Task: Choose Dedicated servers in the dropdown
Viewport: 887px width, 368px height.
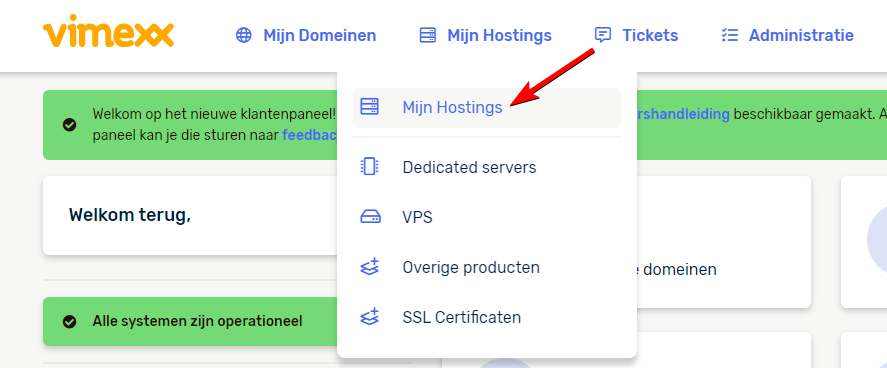Action: [486, 167]
